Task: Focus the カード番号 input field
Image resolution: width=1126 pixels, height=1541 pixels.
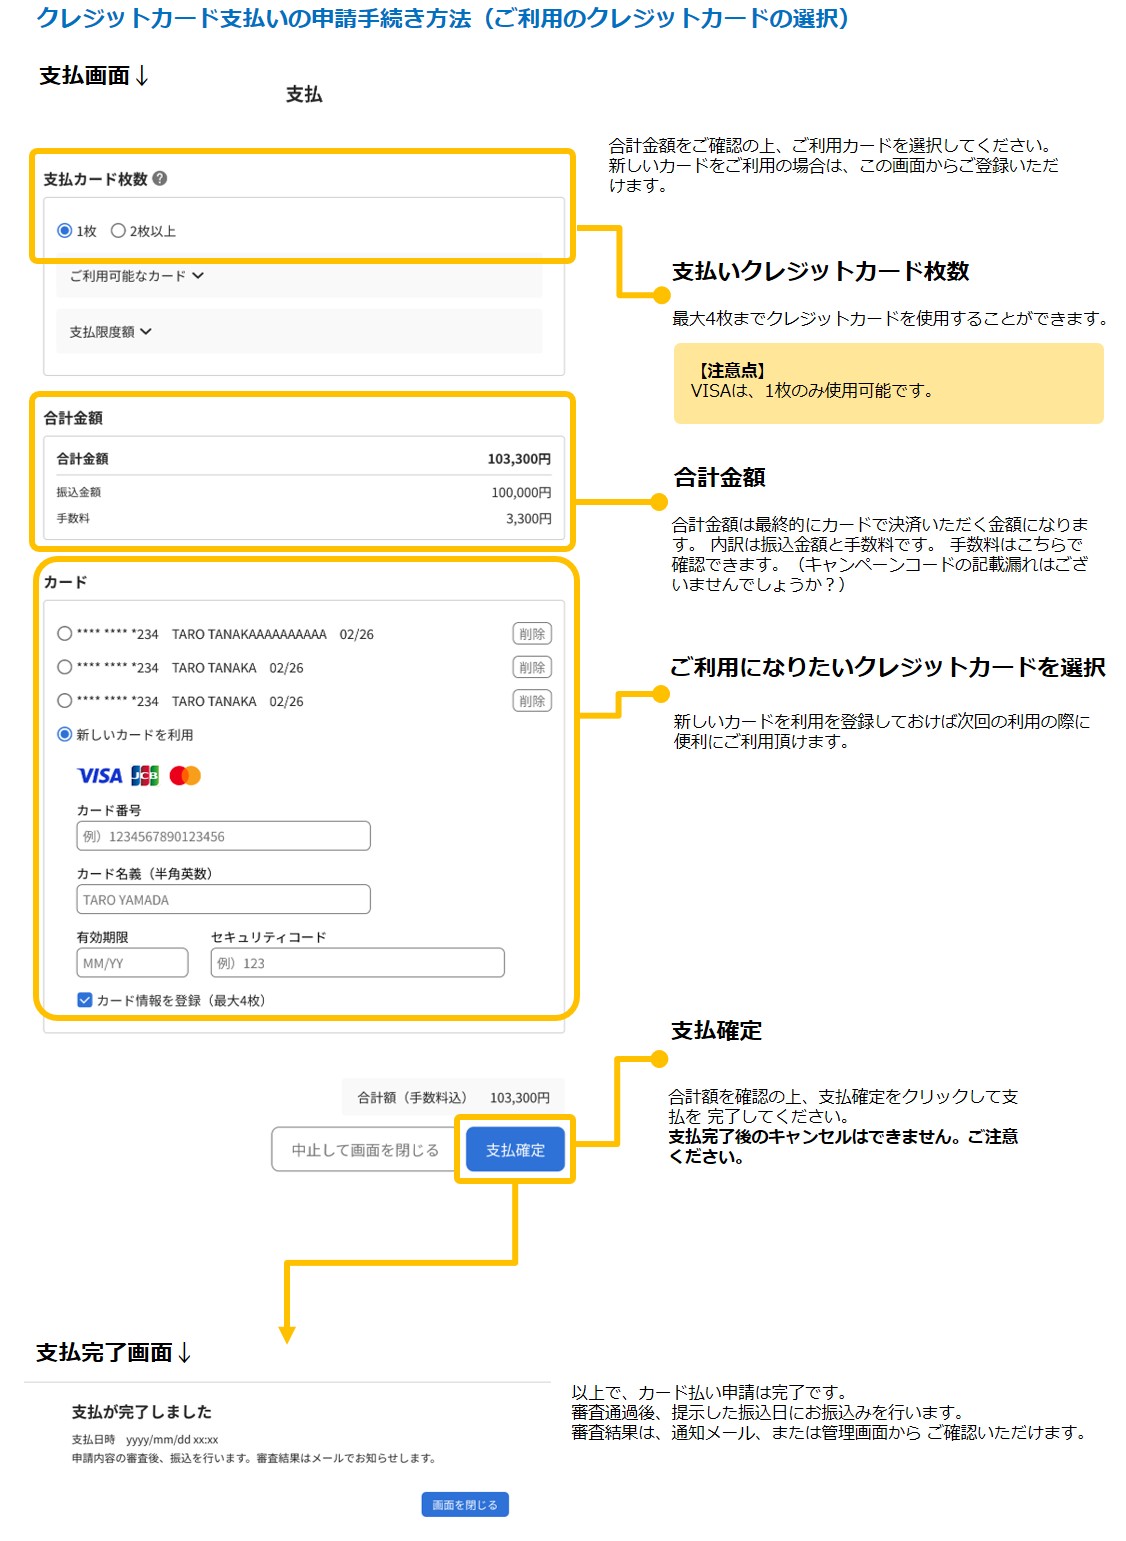Action: pyautogui.click(x=223, y=836)
